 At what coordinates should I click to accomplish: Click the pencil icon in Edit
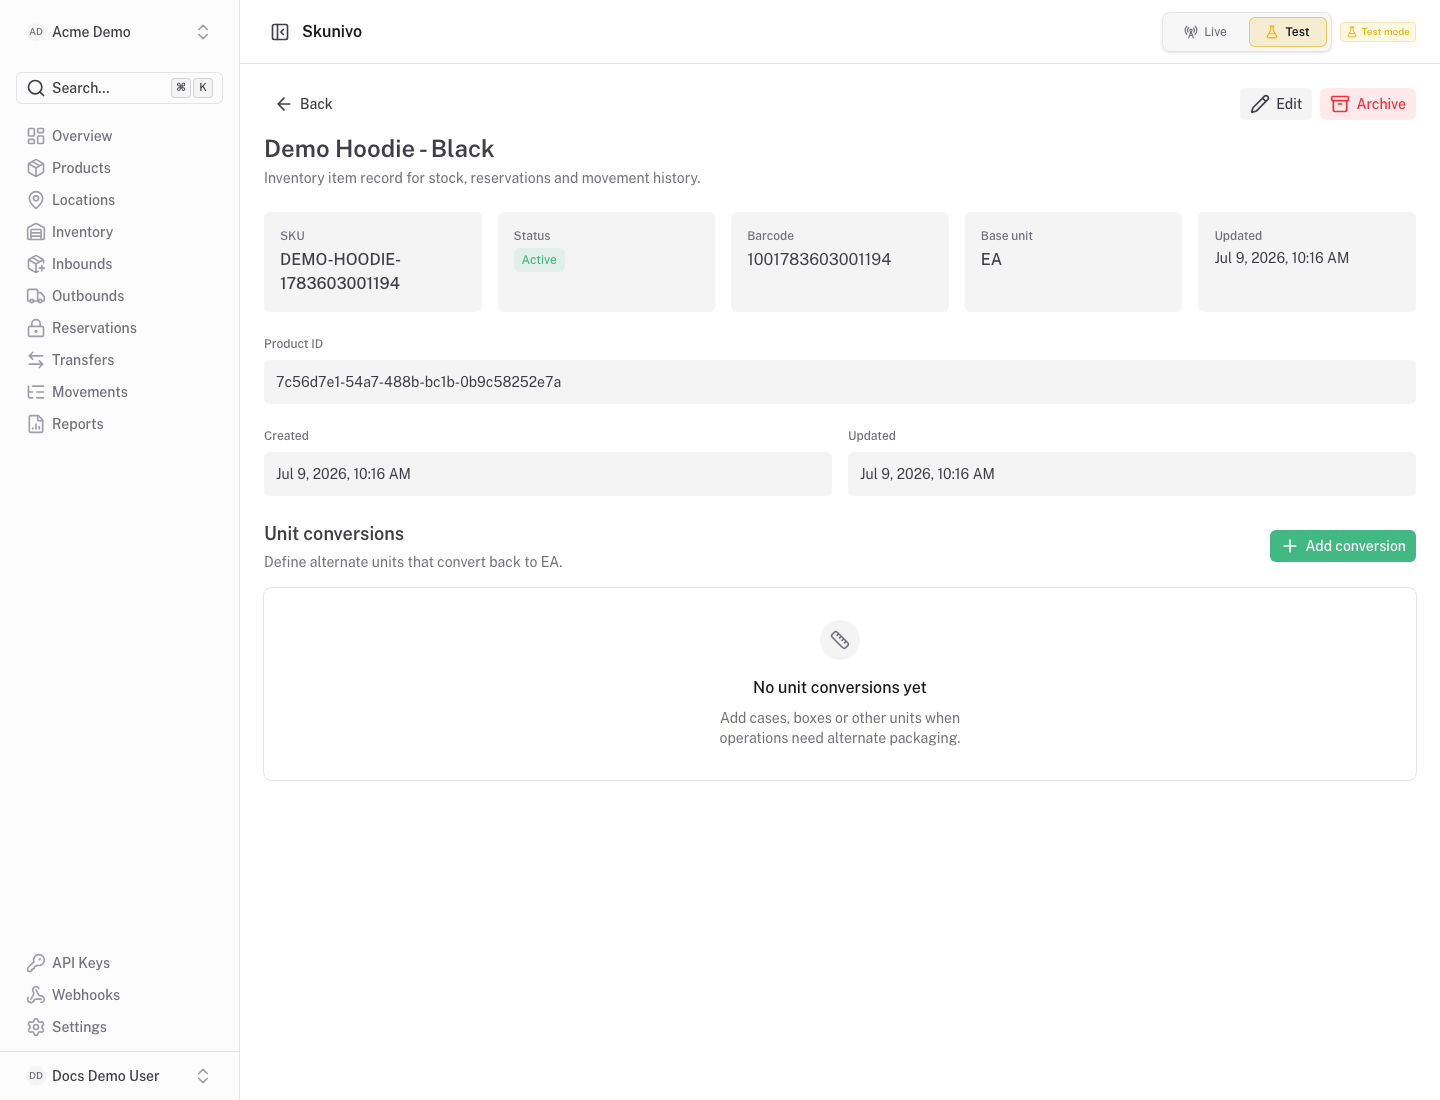1260,104
